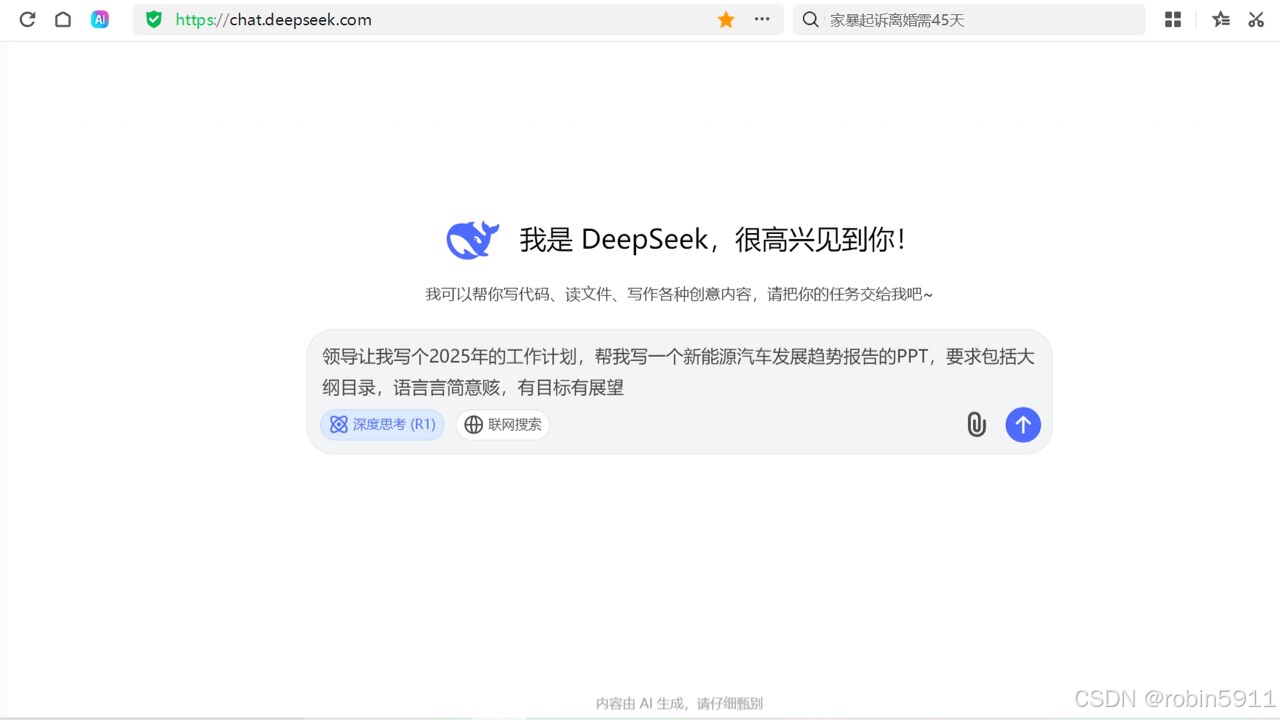Go to browser home page icon
The height and width of the screenshot is (720, 1280).
(63, 19)
